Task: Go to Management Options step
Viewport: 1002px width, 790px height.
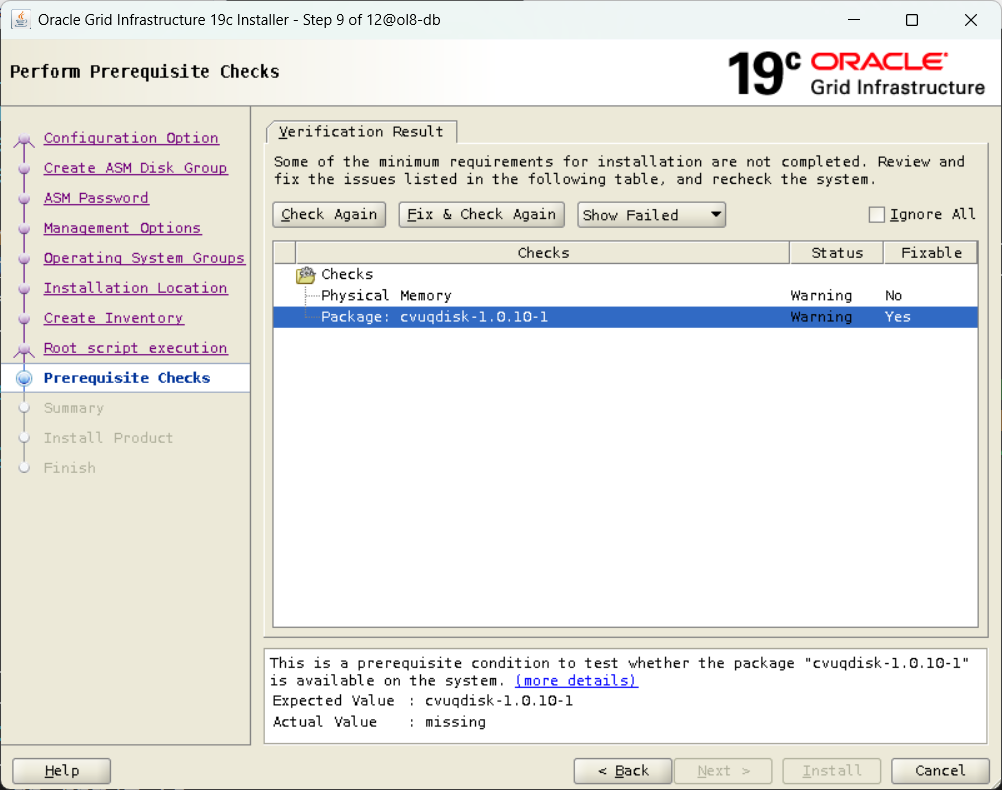Action: tap(122, 228)
